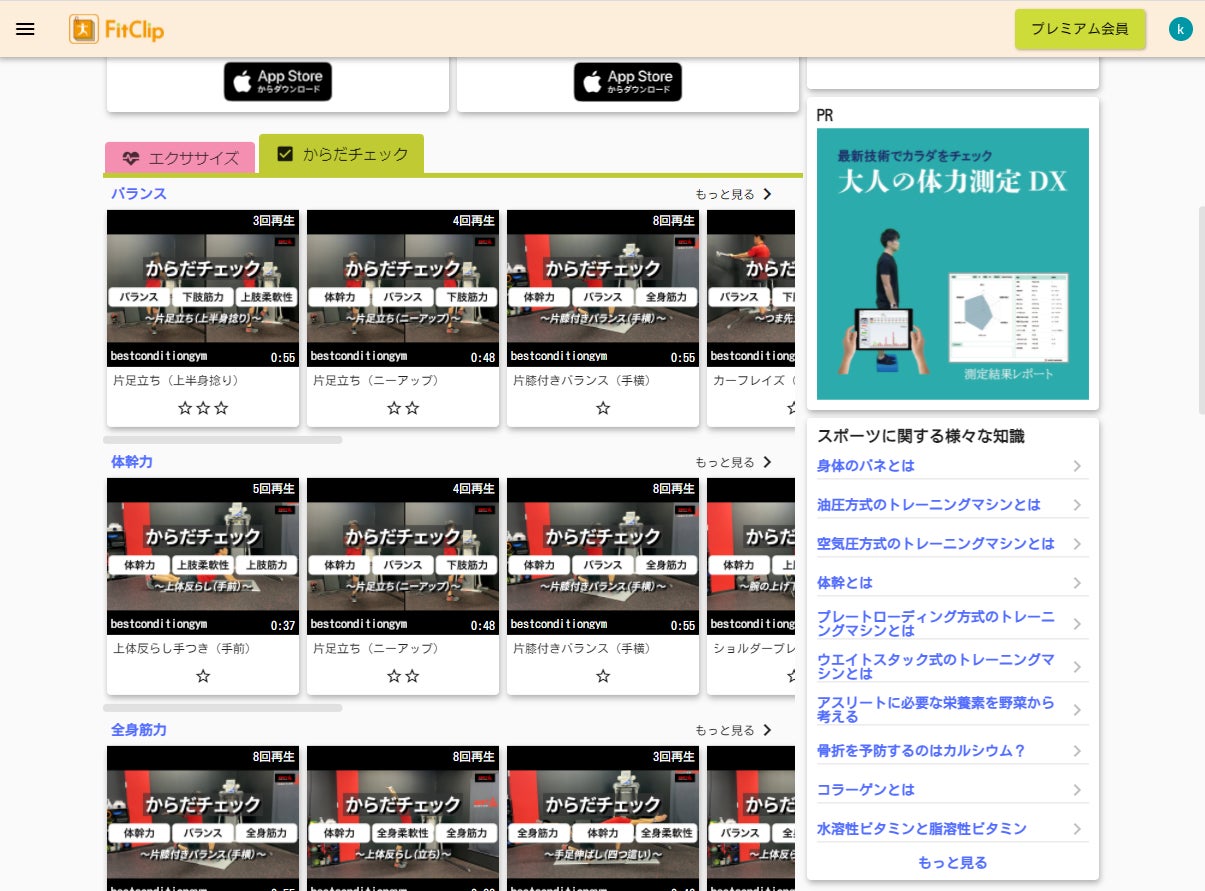The width and height of the screenshot is (1205, 891).
Task: Open ウエイトスタック式のトレーニングマシンとは article
Action: coord(936,667)
